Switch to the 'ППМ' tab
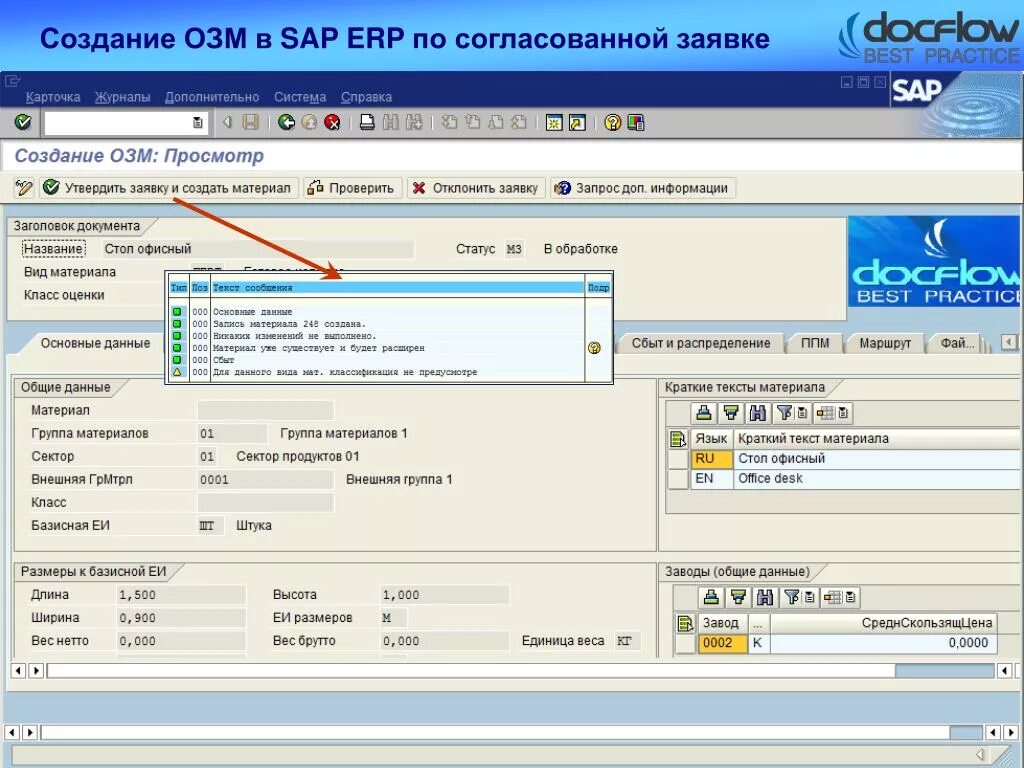 (x=815, y=343)
